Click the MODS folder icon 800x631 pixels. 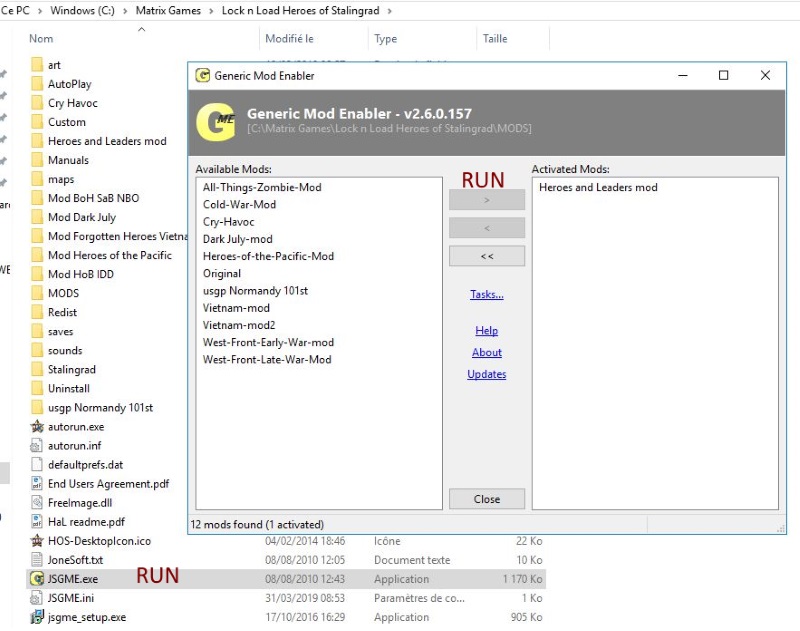coord(37,293)
